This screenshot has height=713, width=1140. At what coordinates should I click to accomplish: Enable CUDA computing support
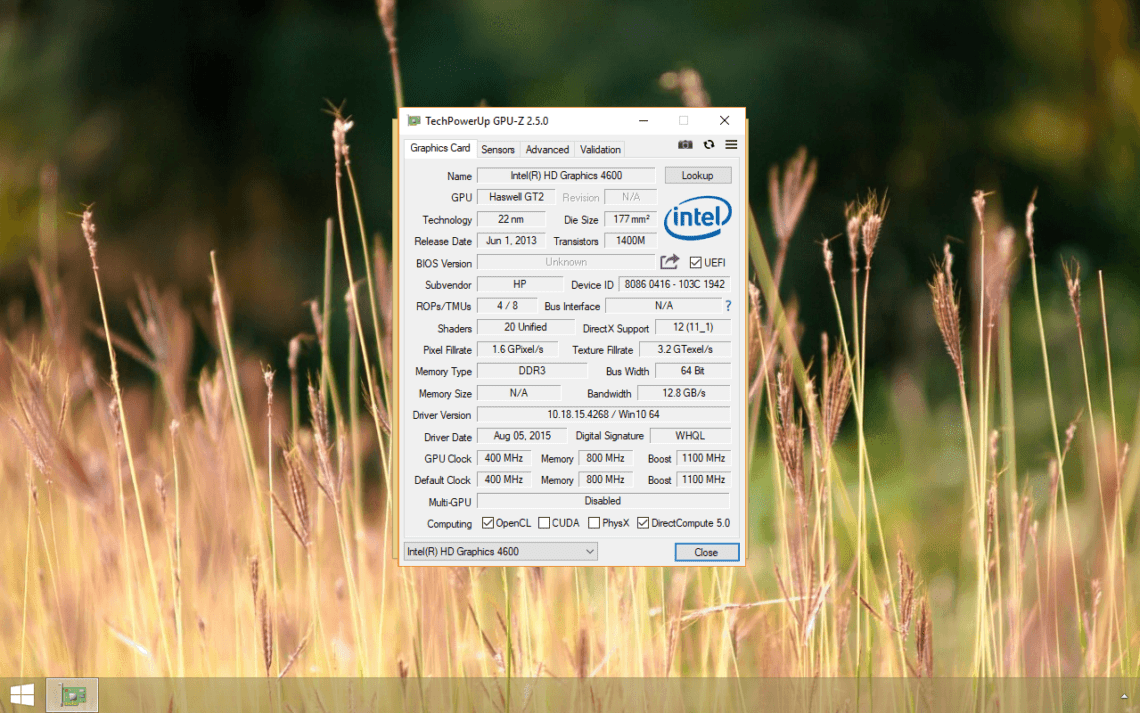pyautogui.click(x=541, y=523)
